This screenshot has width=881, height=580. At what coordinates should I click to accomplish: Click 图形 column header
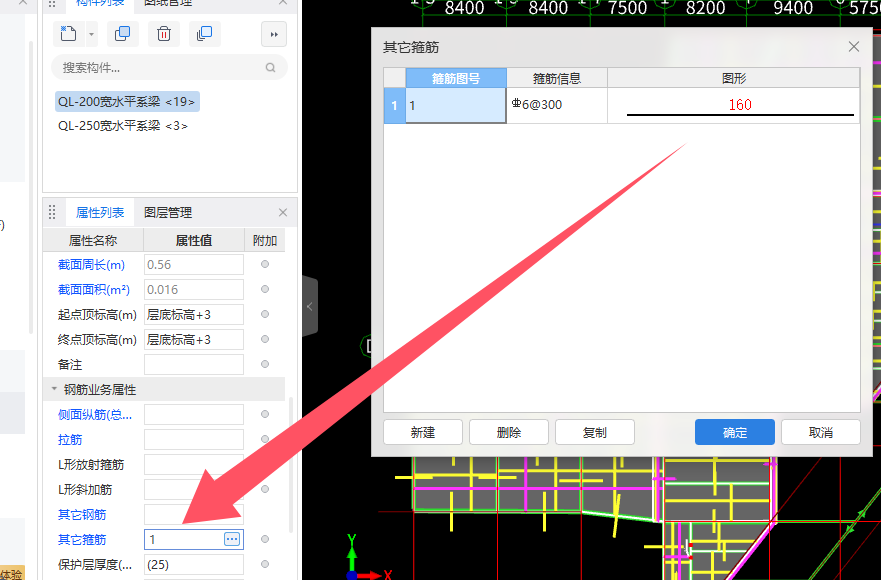tap(733, 78)
